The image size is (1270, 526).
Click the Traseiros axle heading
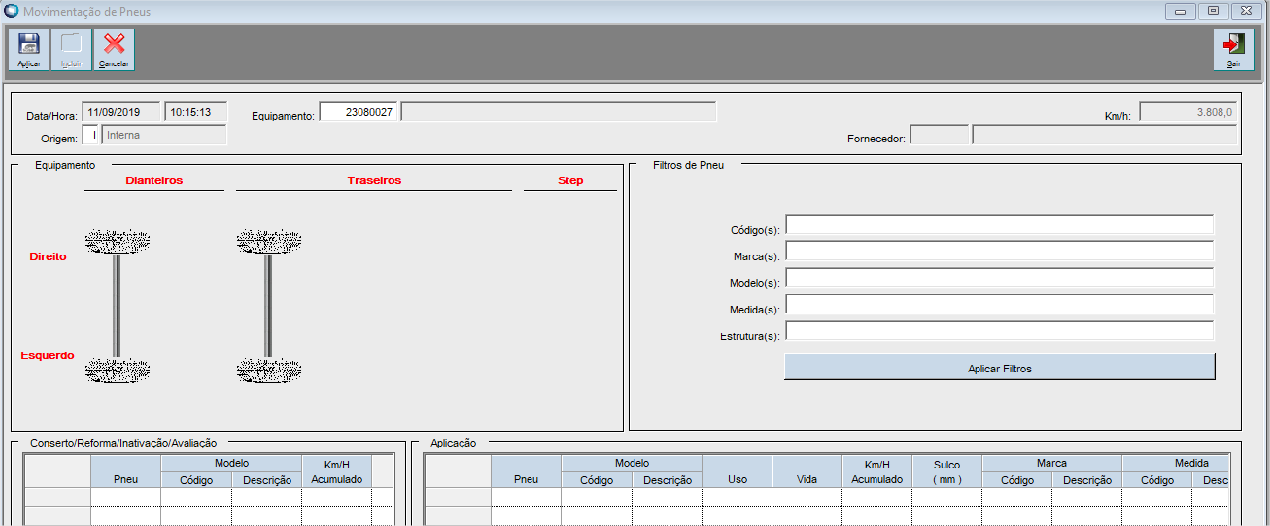pyautogui.click(x=374, y=181)
